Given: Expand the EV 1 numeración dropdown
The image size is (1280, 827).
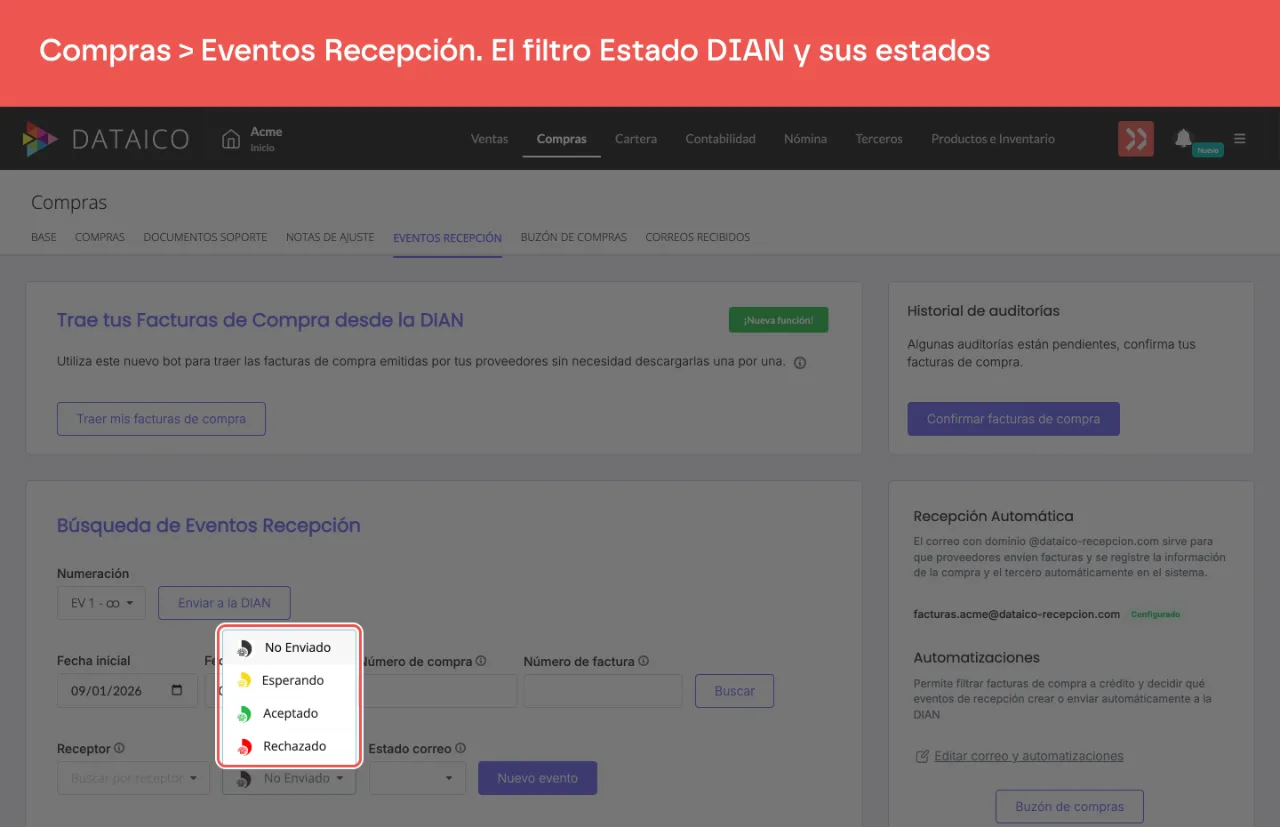Looking at the screenshot, I should [102, 603].
